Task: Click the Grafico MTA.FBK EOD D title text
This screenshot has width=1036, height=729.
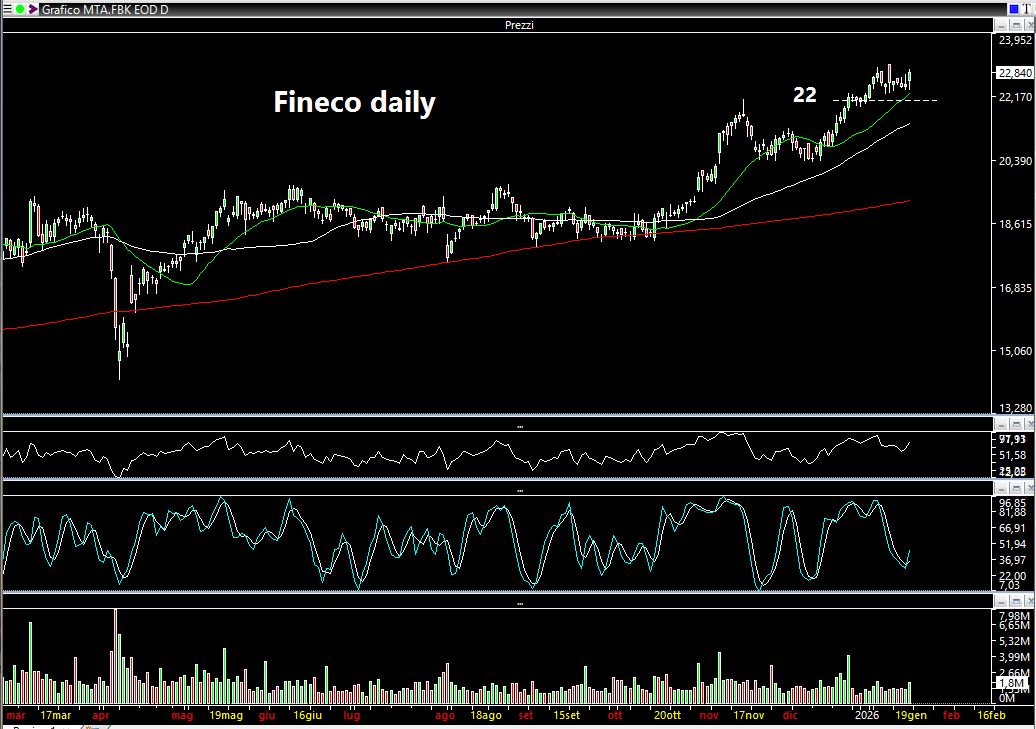Action: (x=105, y=9)
